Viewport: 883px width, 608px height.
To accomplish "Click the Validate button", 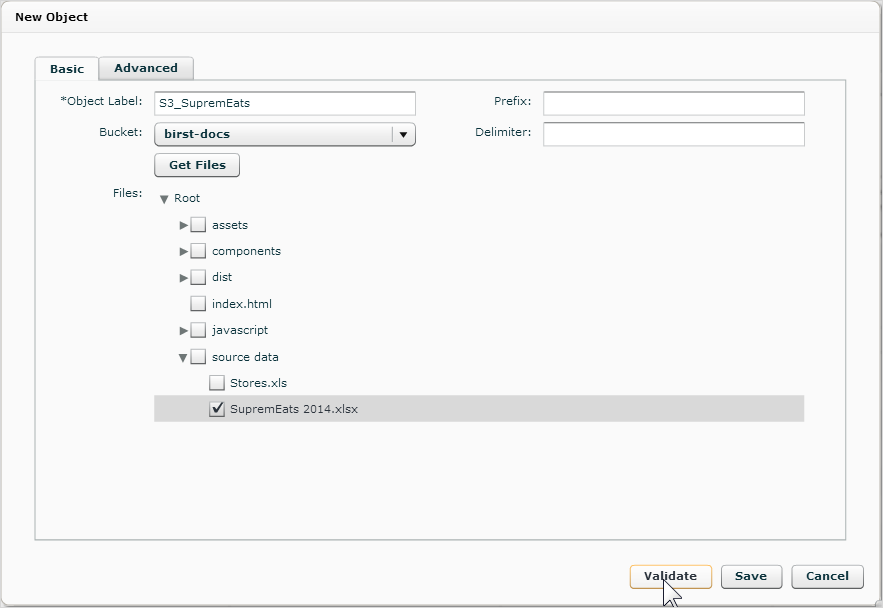I will point(670,576).
